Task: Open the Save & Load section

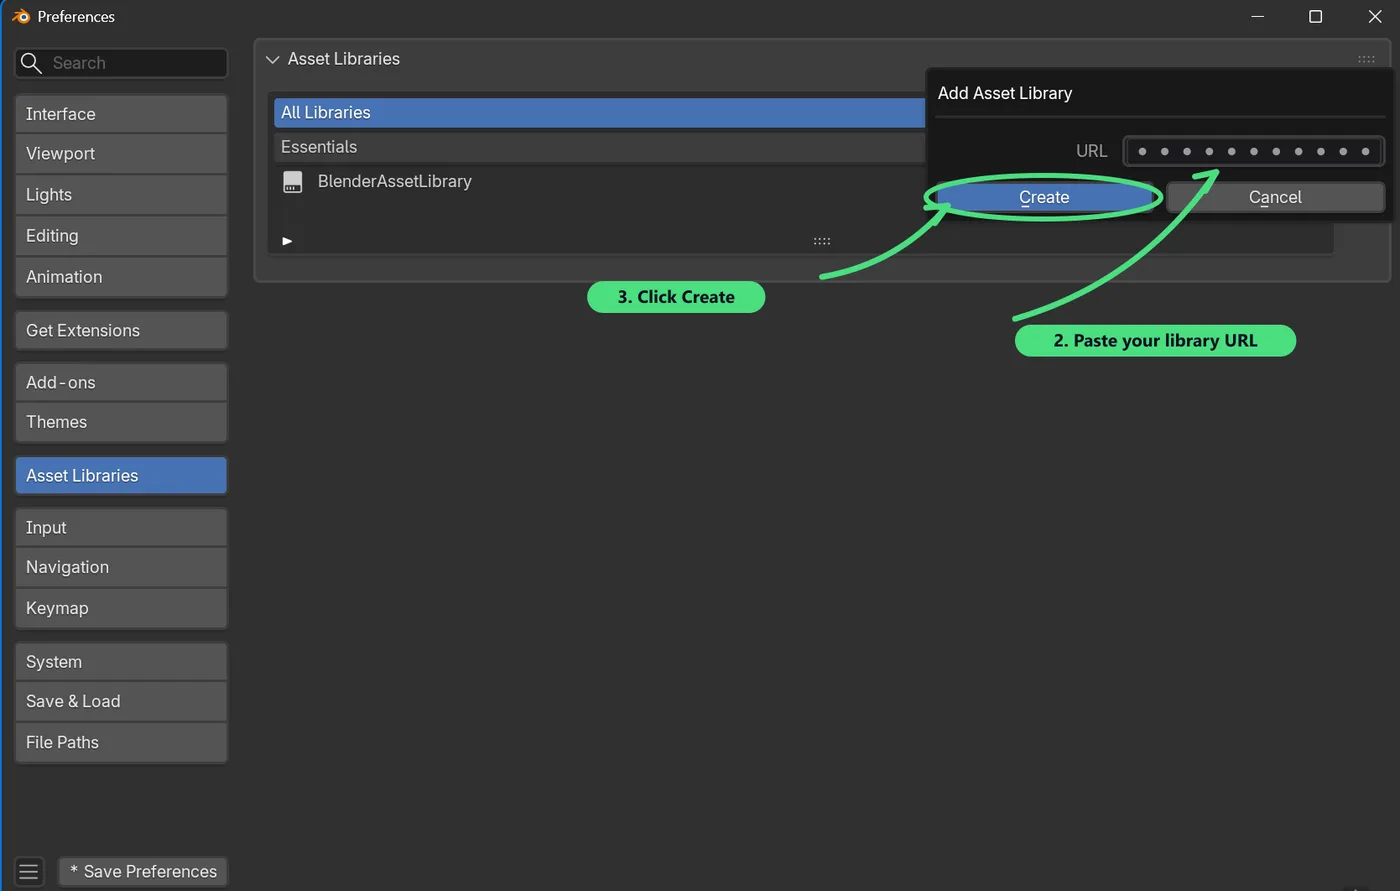Action: (121, 701)
